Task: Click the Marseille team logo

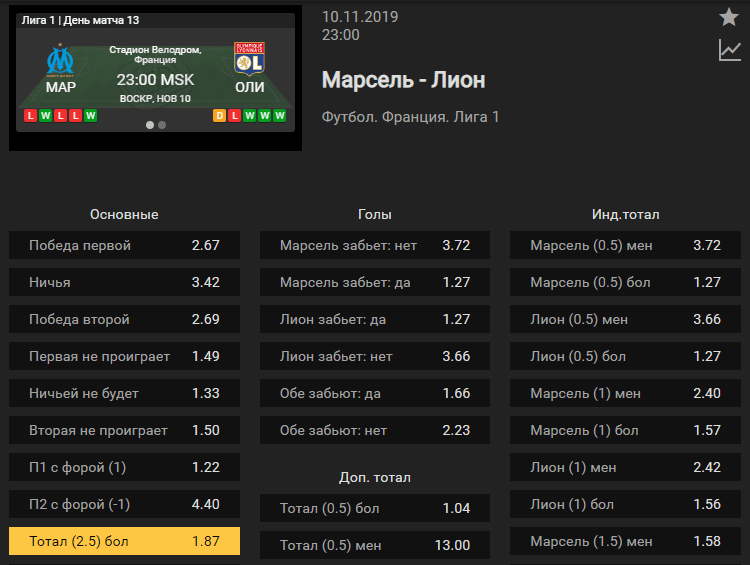Action: (60, 60)
